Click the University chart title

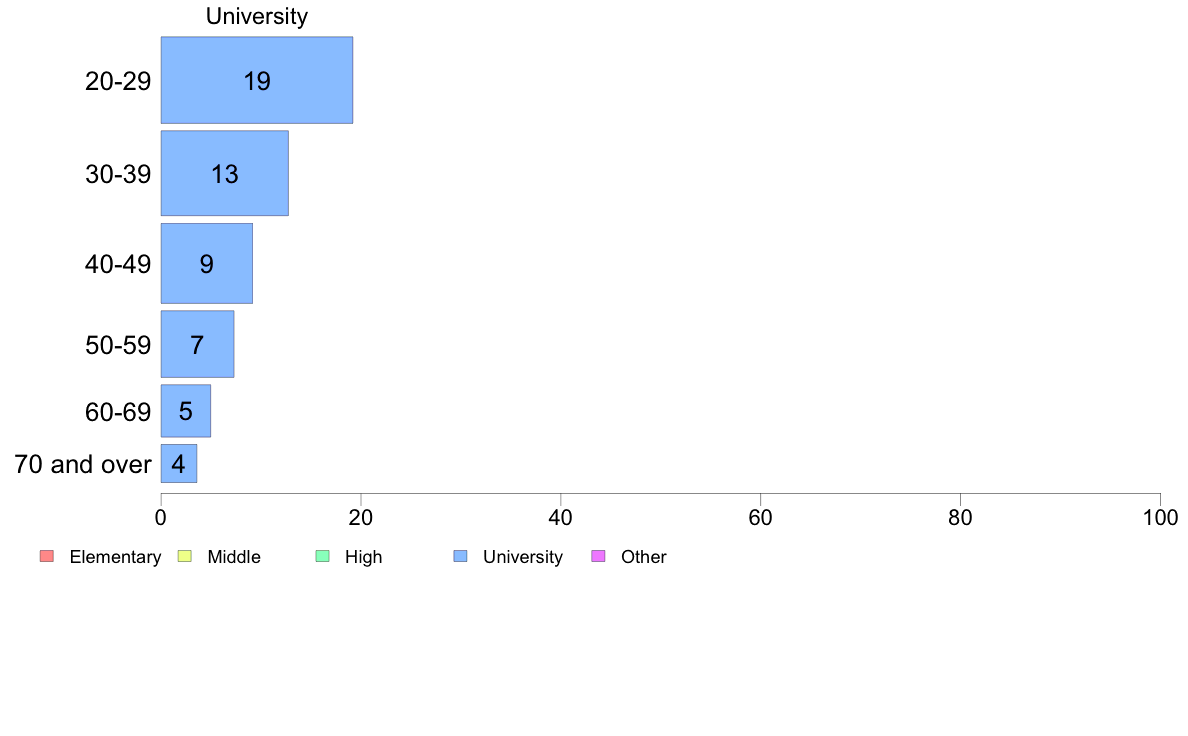[x=257, y=16]
